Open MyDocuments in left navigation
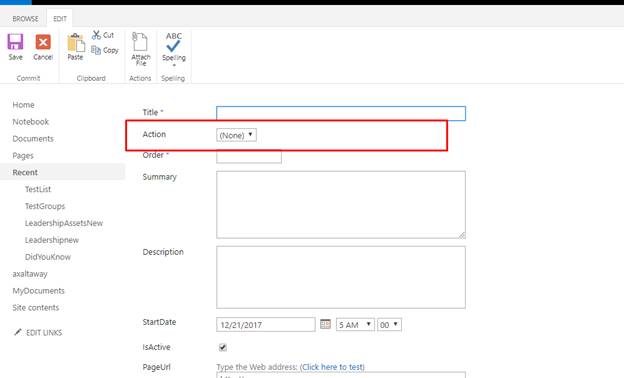The height and width of the screenshot is (378, 624). (x=38, y=291)
